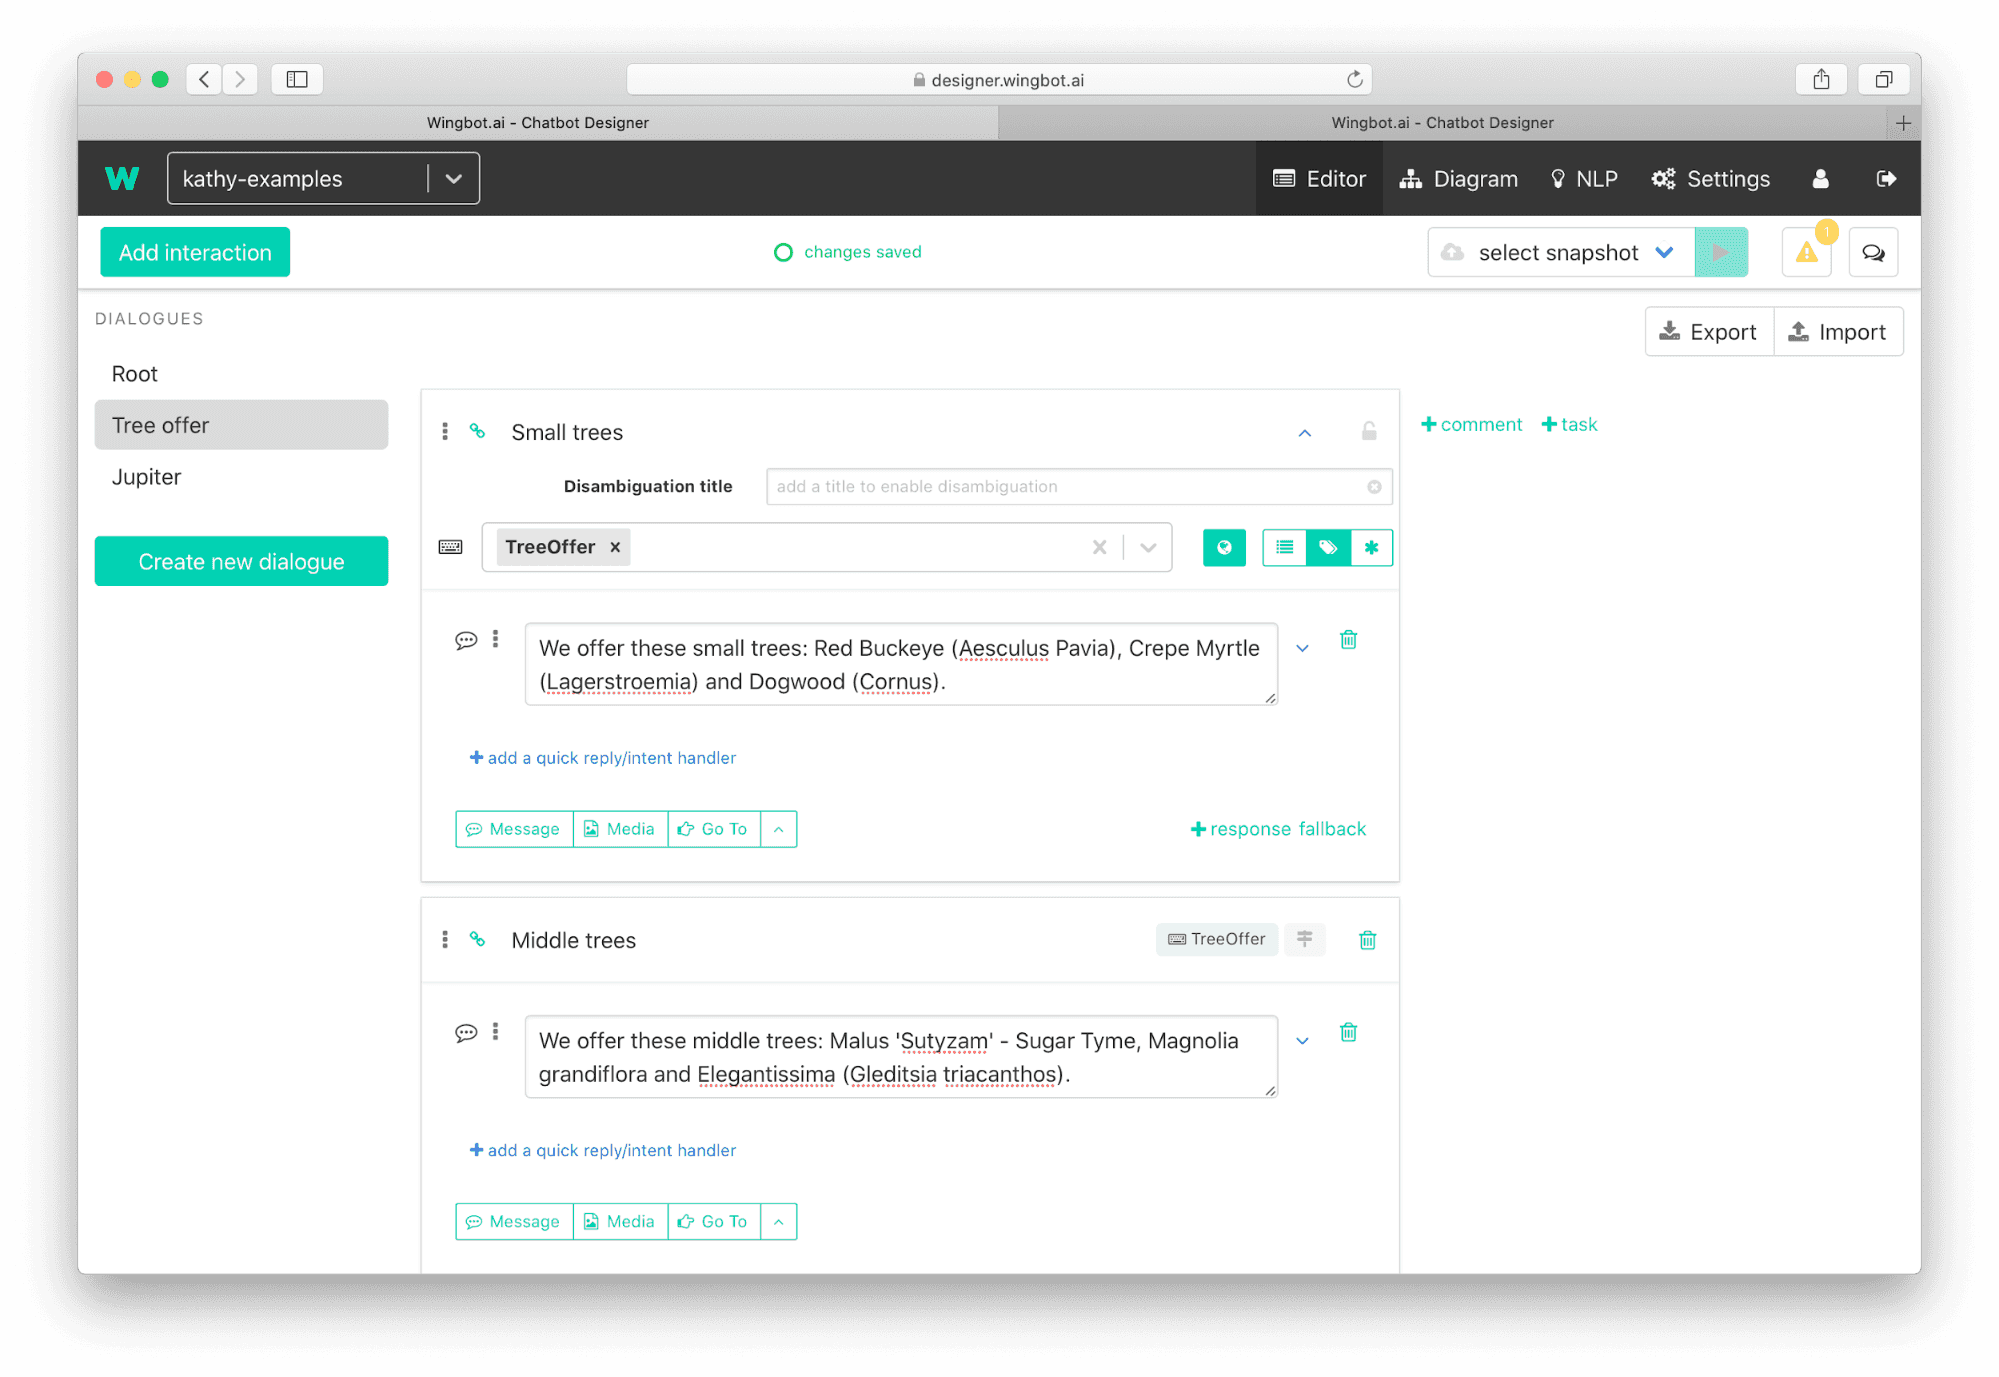Viewport: 1999px width, 1377px height.
Task: Delete the small trees message
Action: 1348,640
